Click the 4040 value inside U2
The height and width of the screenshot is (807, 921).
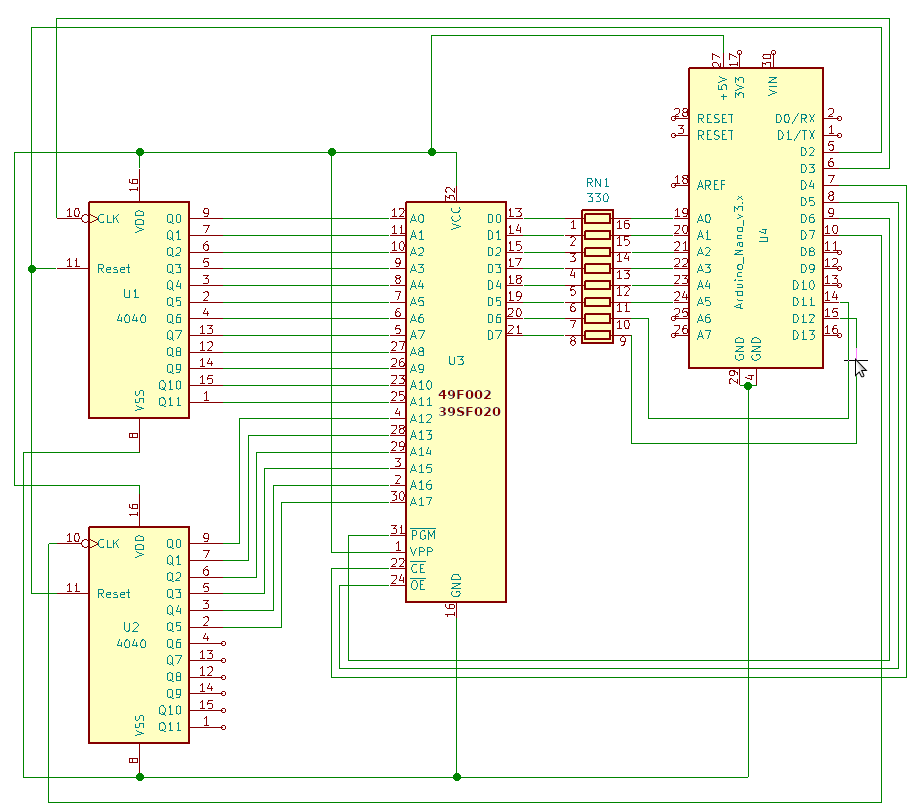pos(131,644)
